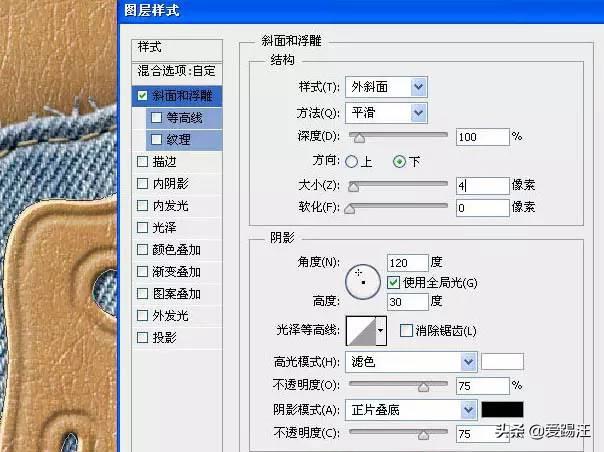Click the shadow 不透明度(C) slider handle
The height and width of the screenshot is (452, 604).
[x=423, y=435]
